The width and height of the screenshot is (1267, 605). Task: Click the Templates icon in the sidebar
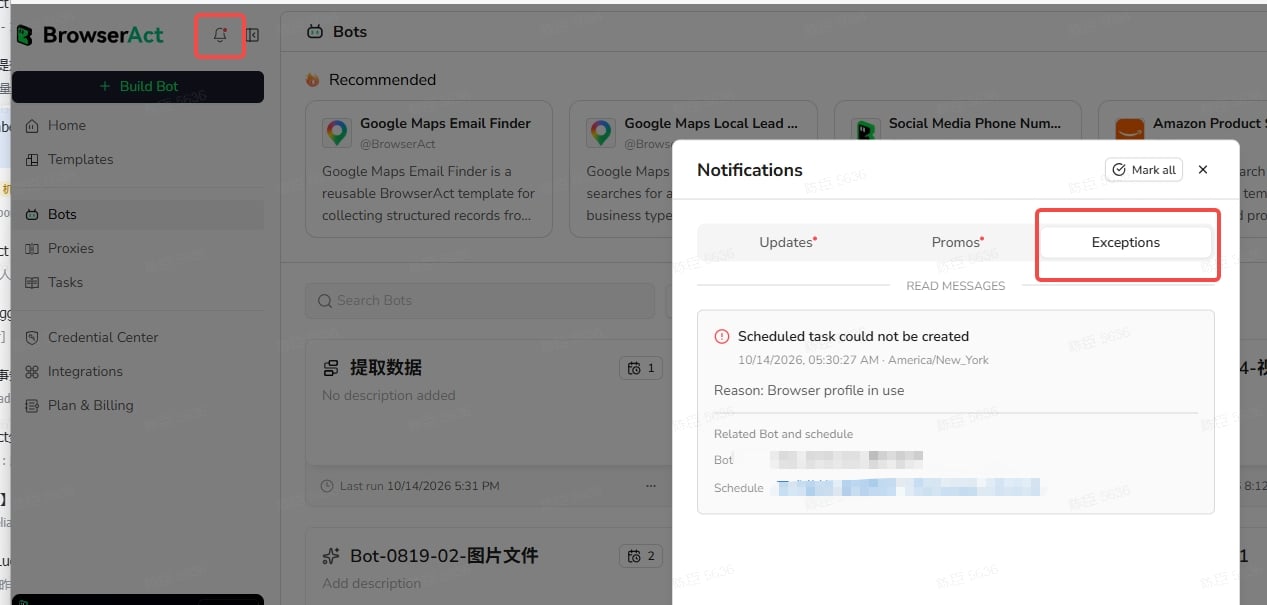[32, 159]
